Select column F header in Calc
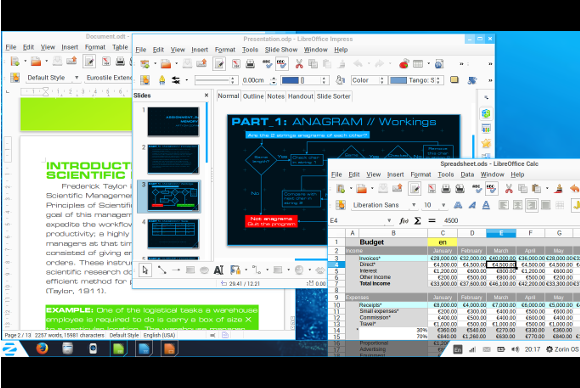 pos(530,233)
